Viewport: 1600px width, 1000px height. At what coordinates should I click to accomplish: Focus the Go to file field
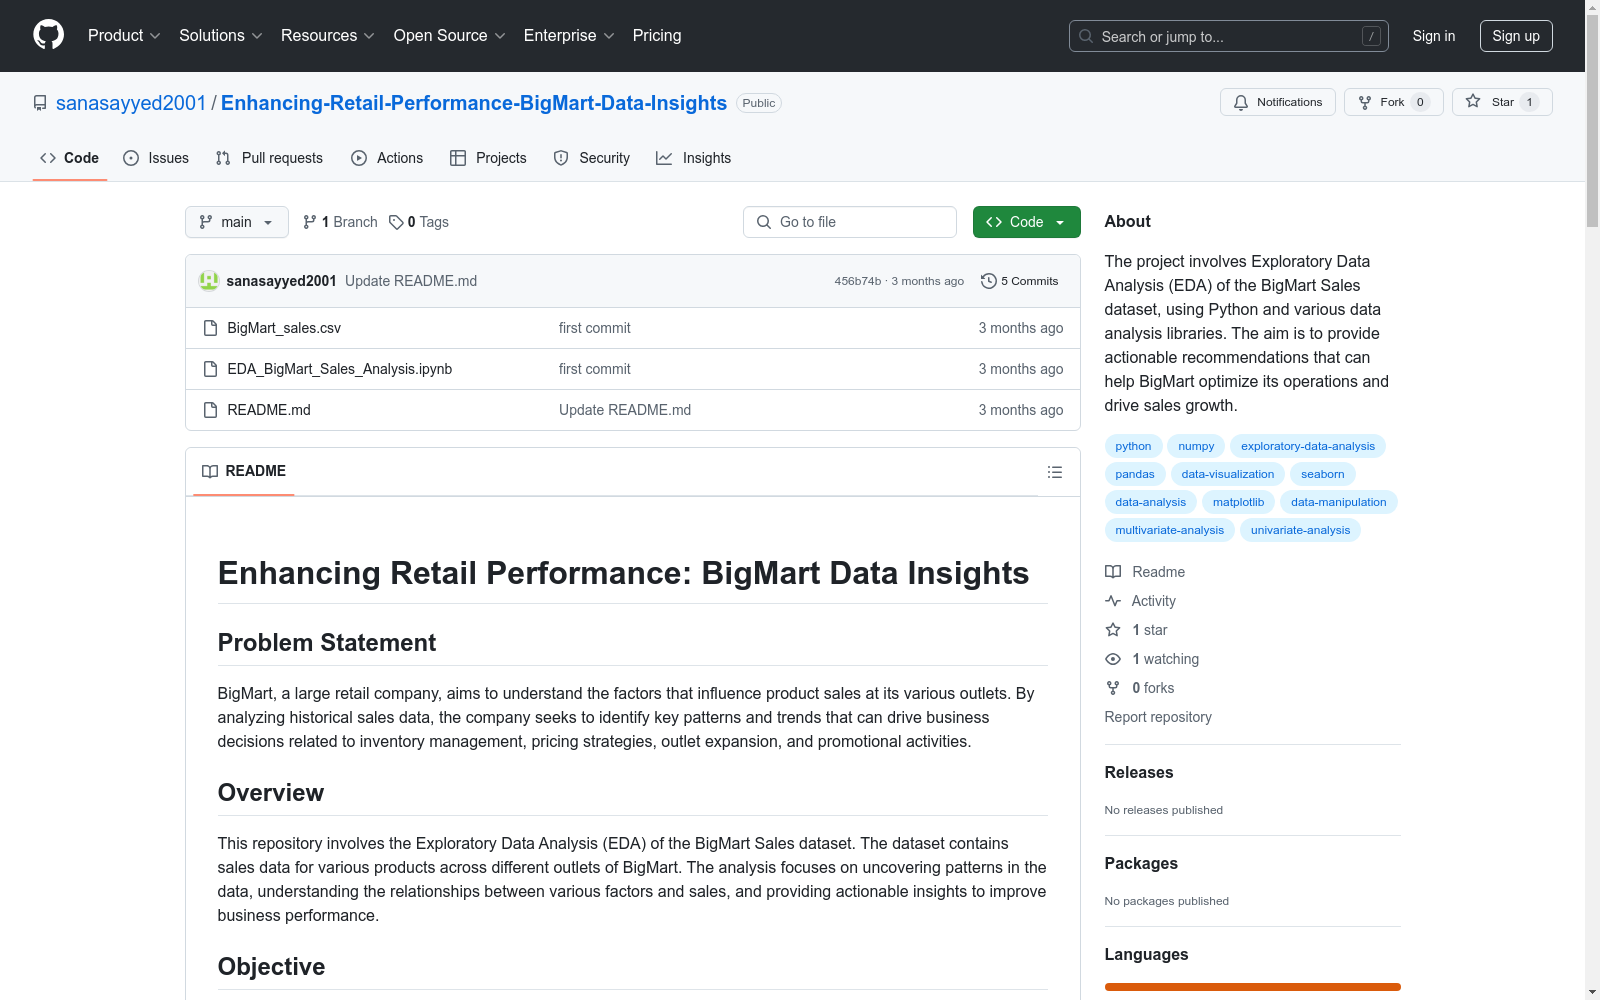tap(850, 222)
